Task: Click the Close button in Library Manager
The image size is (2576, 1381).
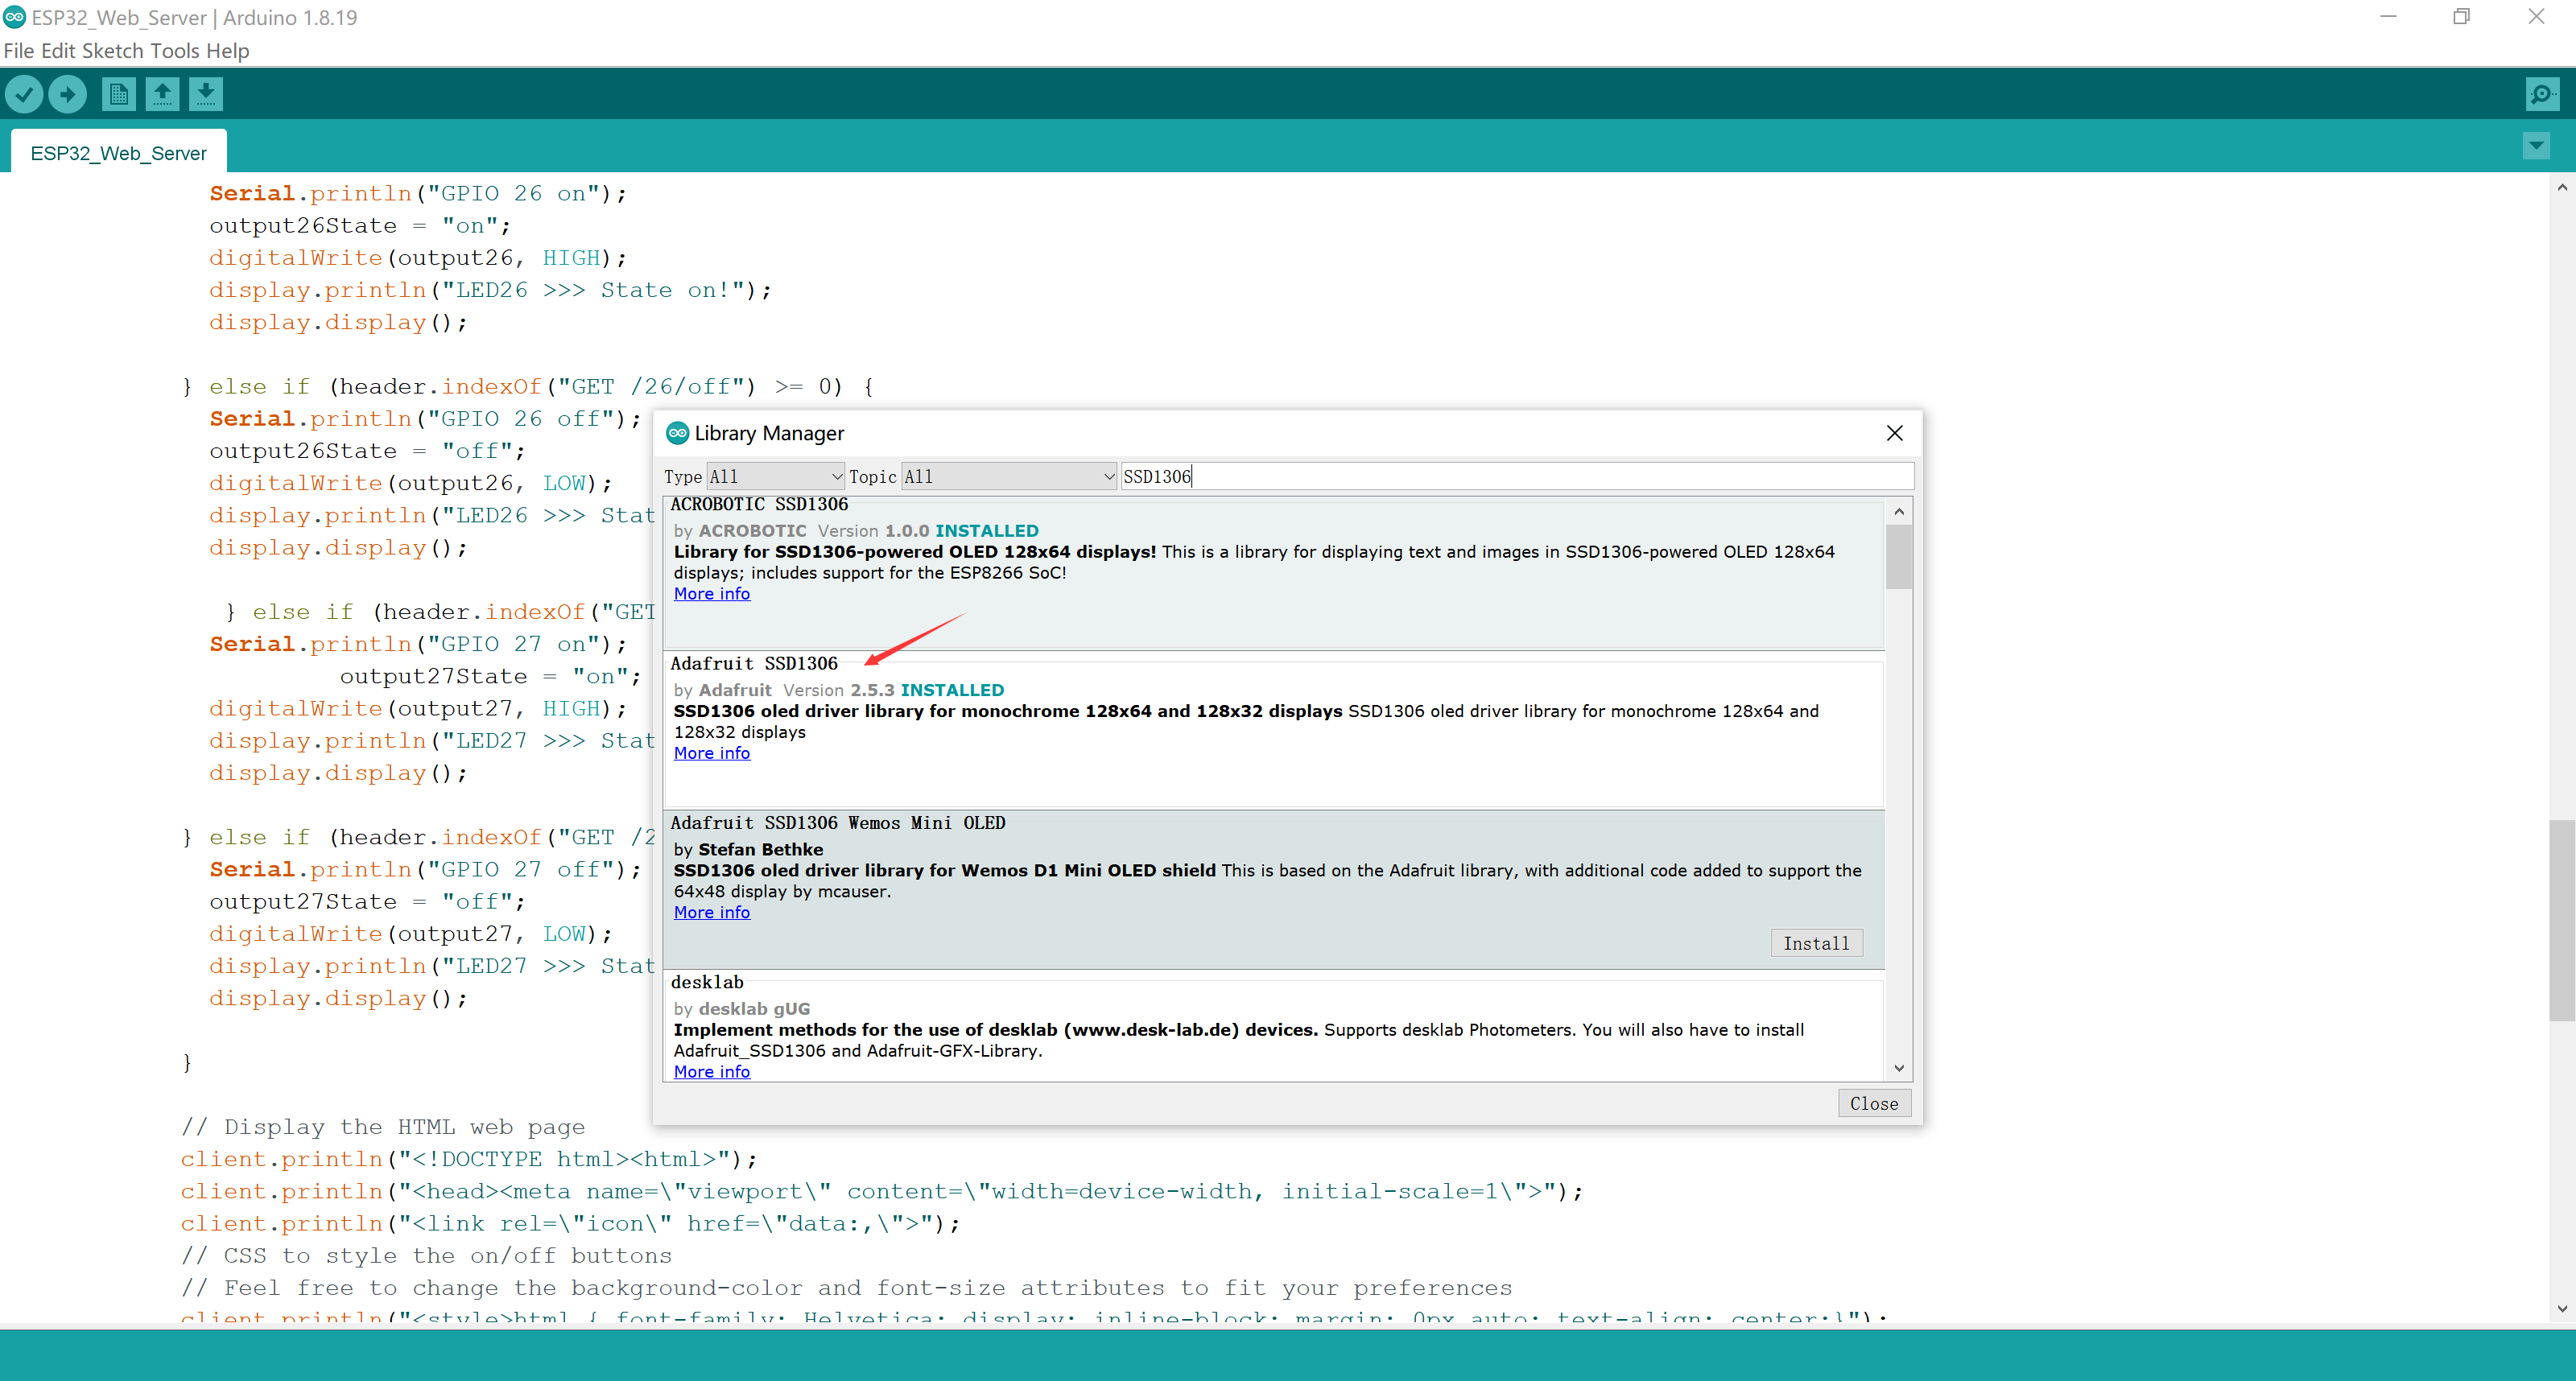Action: click(x=1874, y=1103)
